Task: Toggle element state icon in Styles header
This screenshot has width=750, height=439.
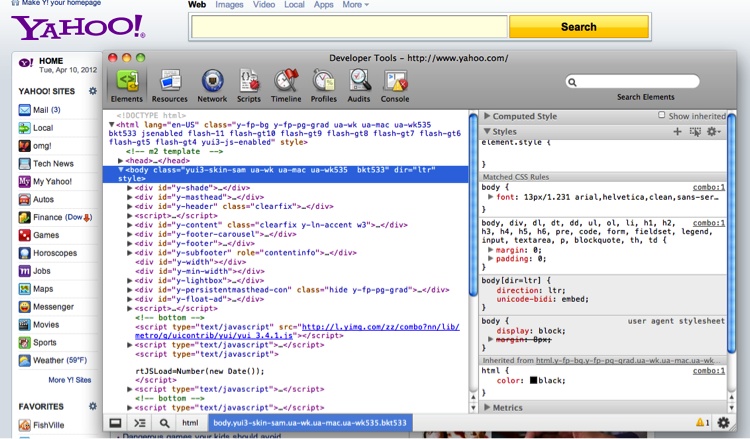Action: [x=695, y=132]
